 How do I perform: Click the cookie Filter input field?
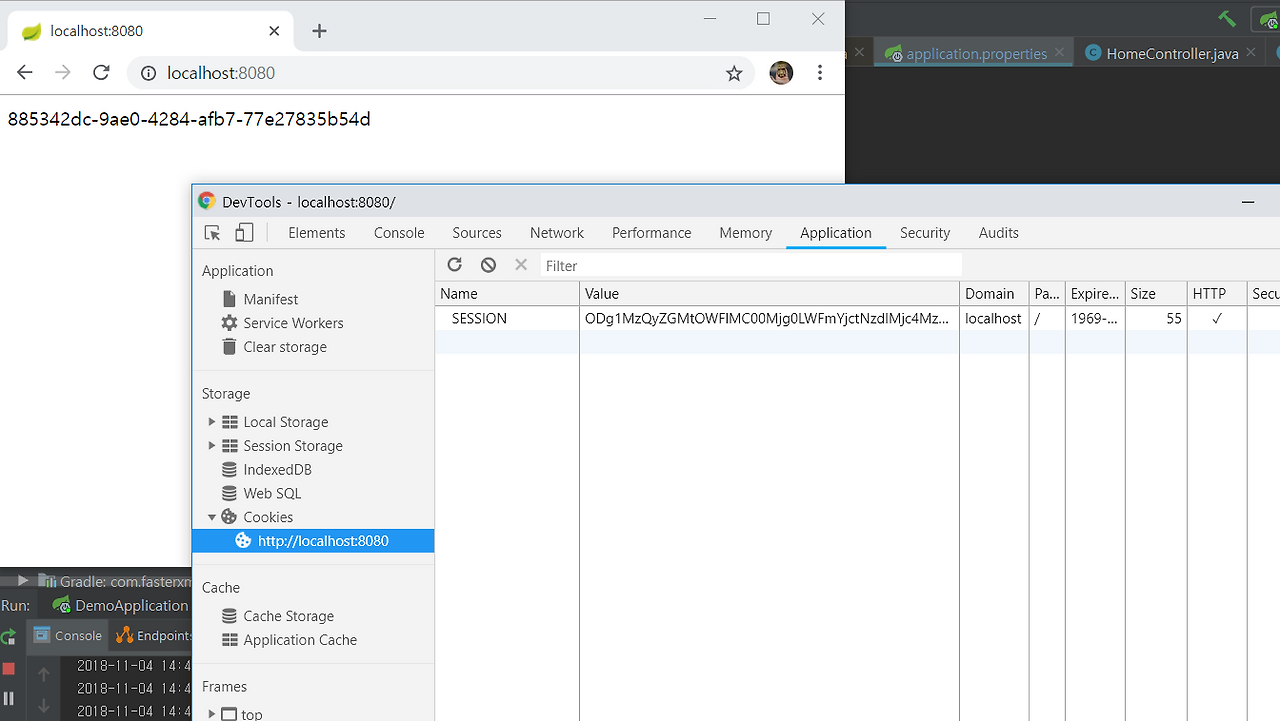click(751, 265)
